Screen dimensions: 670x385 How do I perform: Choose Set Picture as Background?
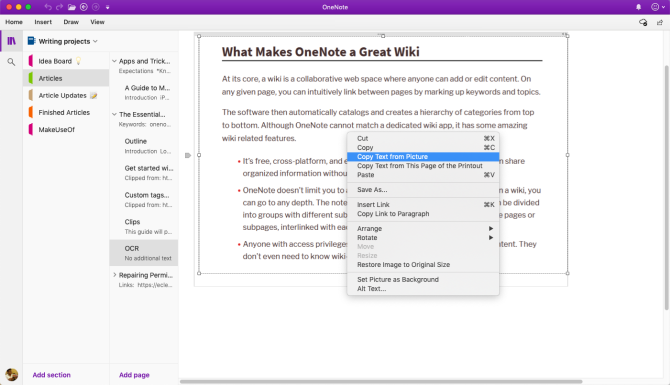coord(423,279)
